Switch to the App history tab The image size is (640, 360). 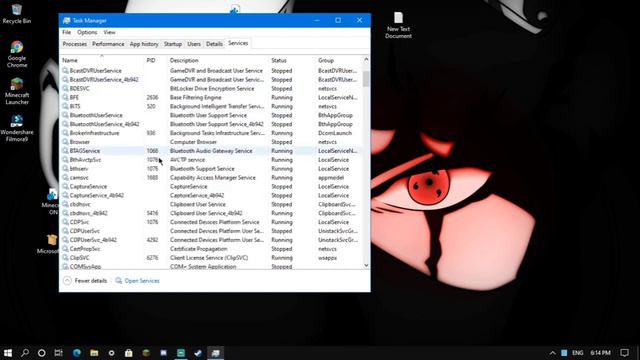point(144,44)
